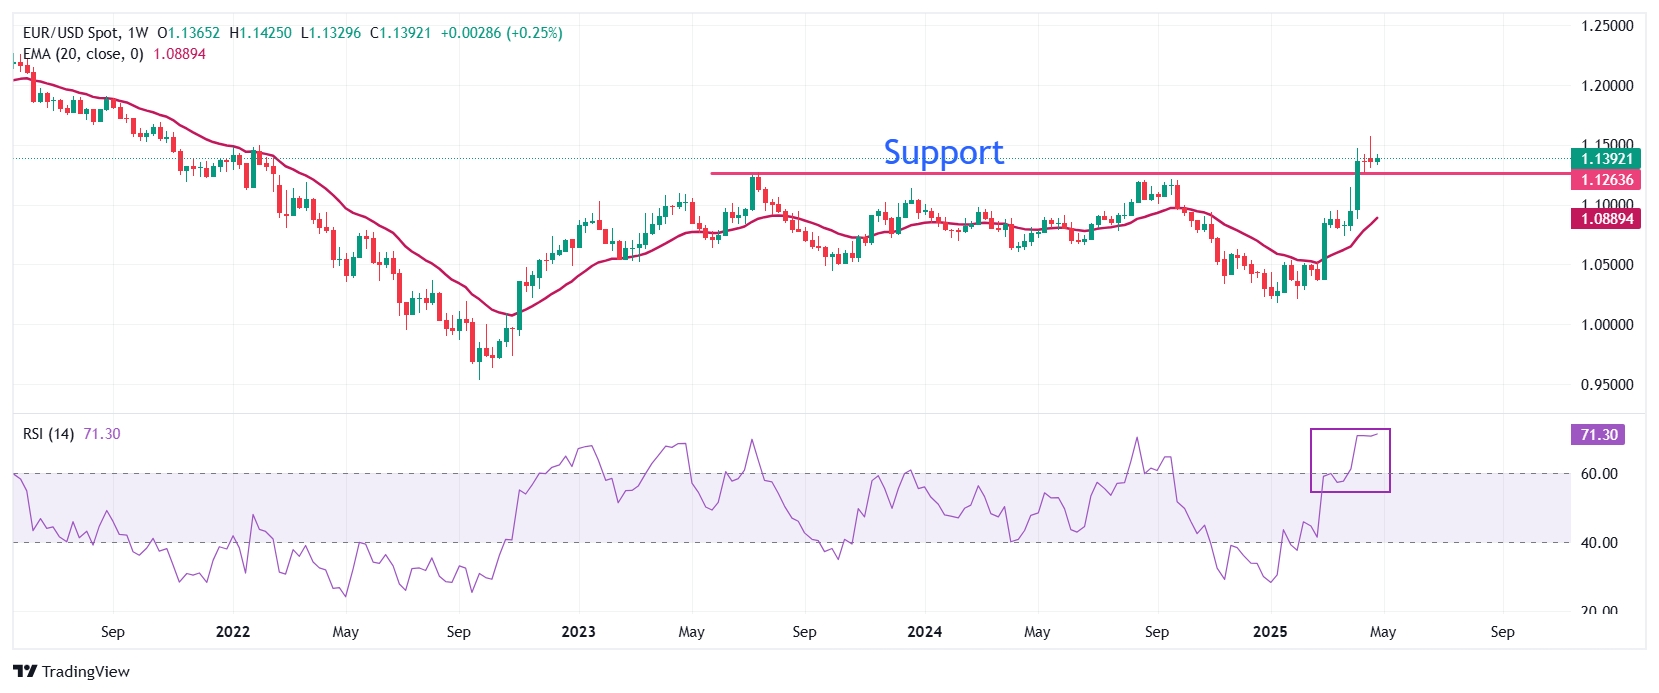The image size is (1659, 693).
Task: Select the RSI (14) indicator legend
Action: click(x=48, y=434)
